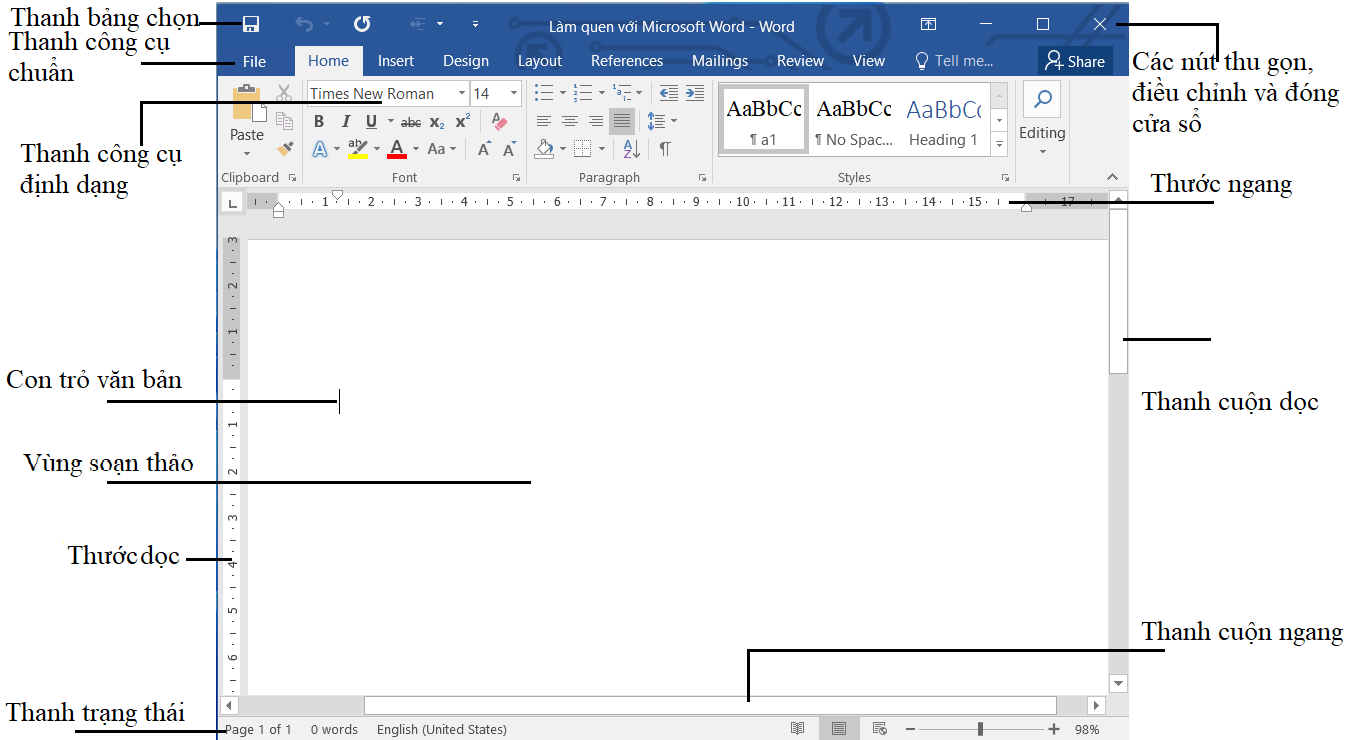Click the zoom slider in status bar
This screenshot has height=740, width=1351.
[x=980, y=729]
